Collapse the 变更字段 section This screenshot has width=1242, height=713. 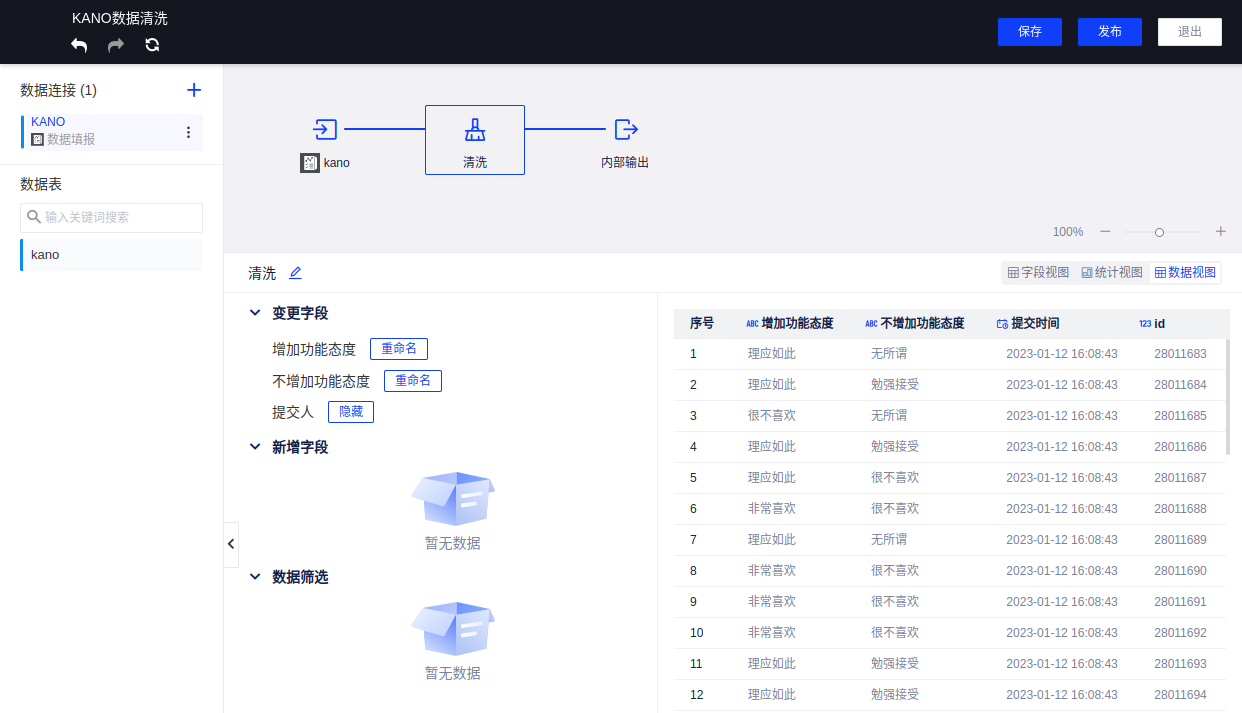point(255,313)
